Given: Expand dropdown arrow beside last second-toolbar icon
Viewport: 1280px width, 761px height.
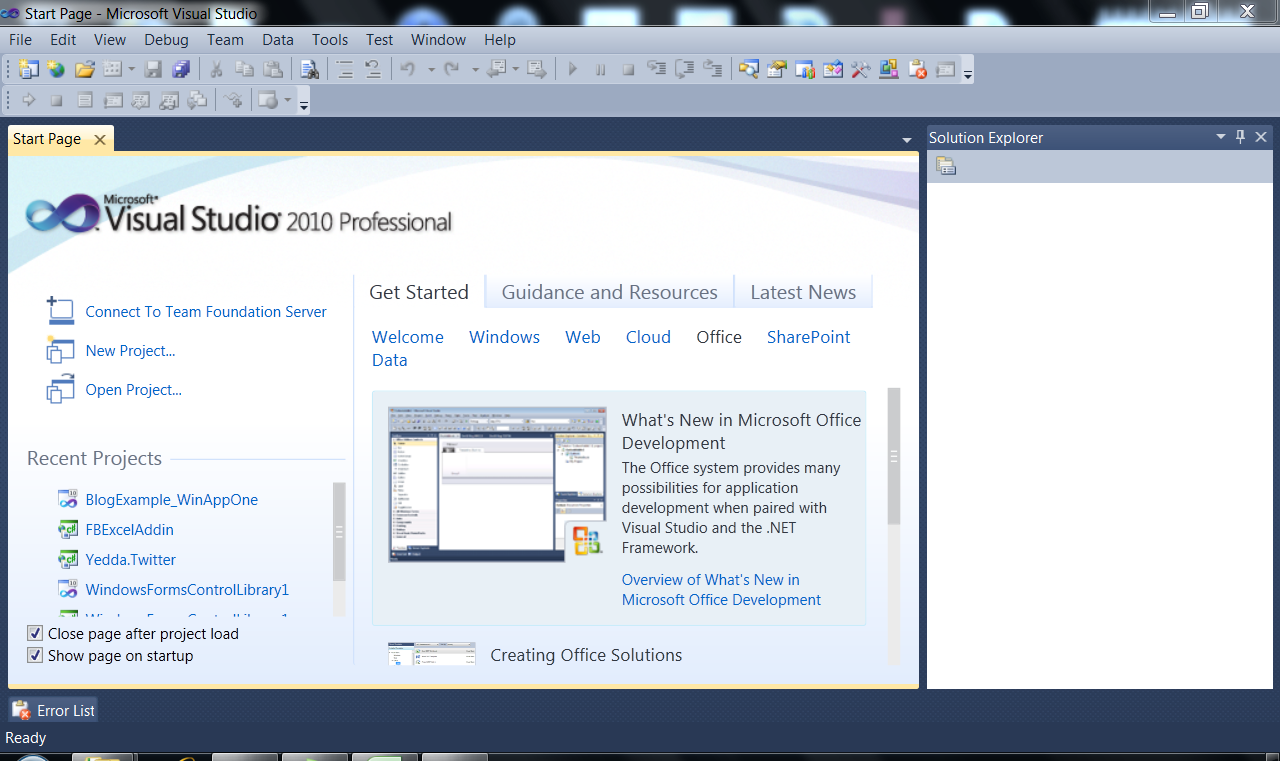Looking at the screenshot, I should pyautogui.click(x=287, y=100).
